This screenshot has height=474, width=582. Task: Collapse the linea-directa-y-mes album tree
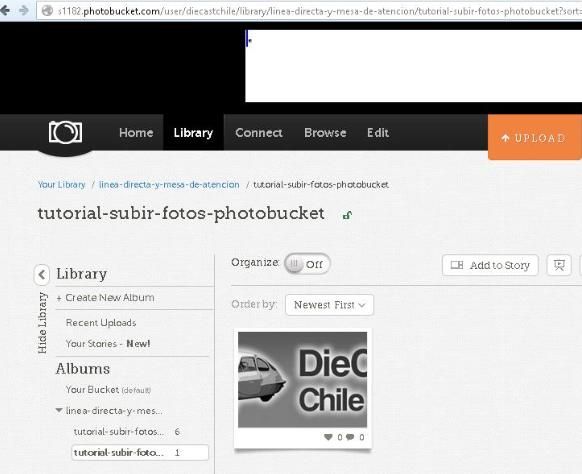[x=59, y=411]
